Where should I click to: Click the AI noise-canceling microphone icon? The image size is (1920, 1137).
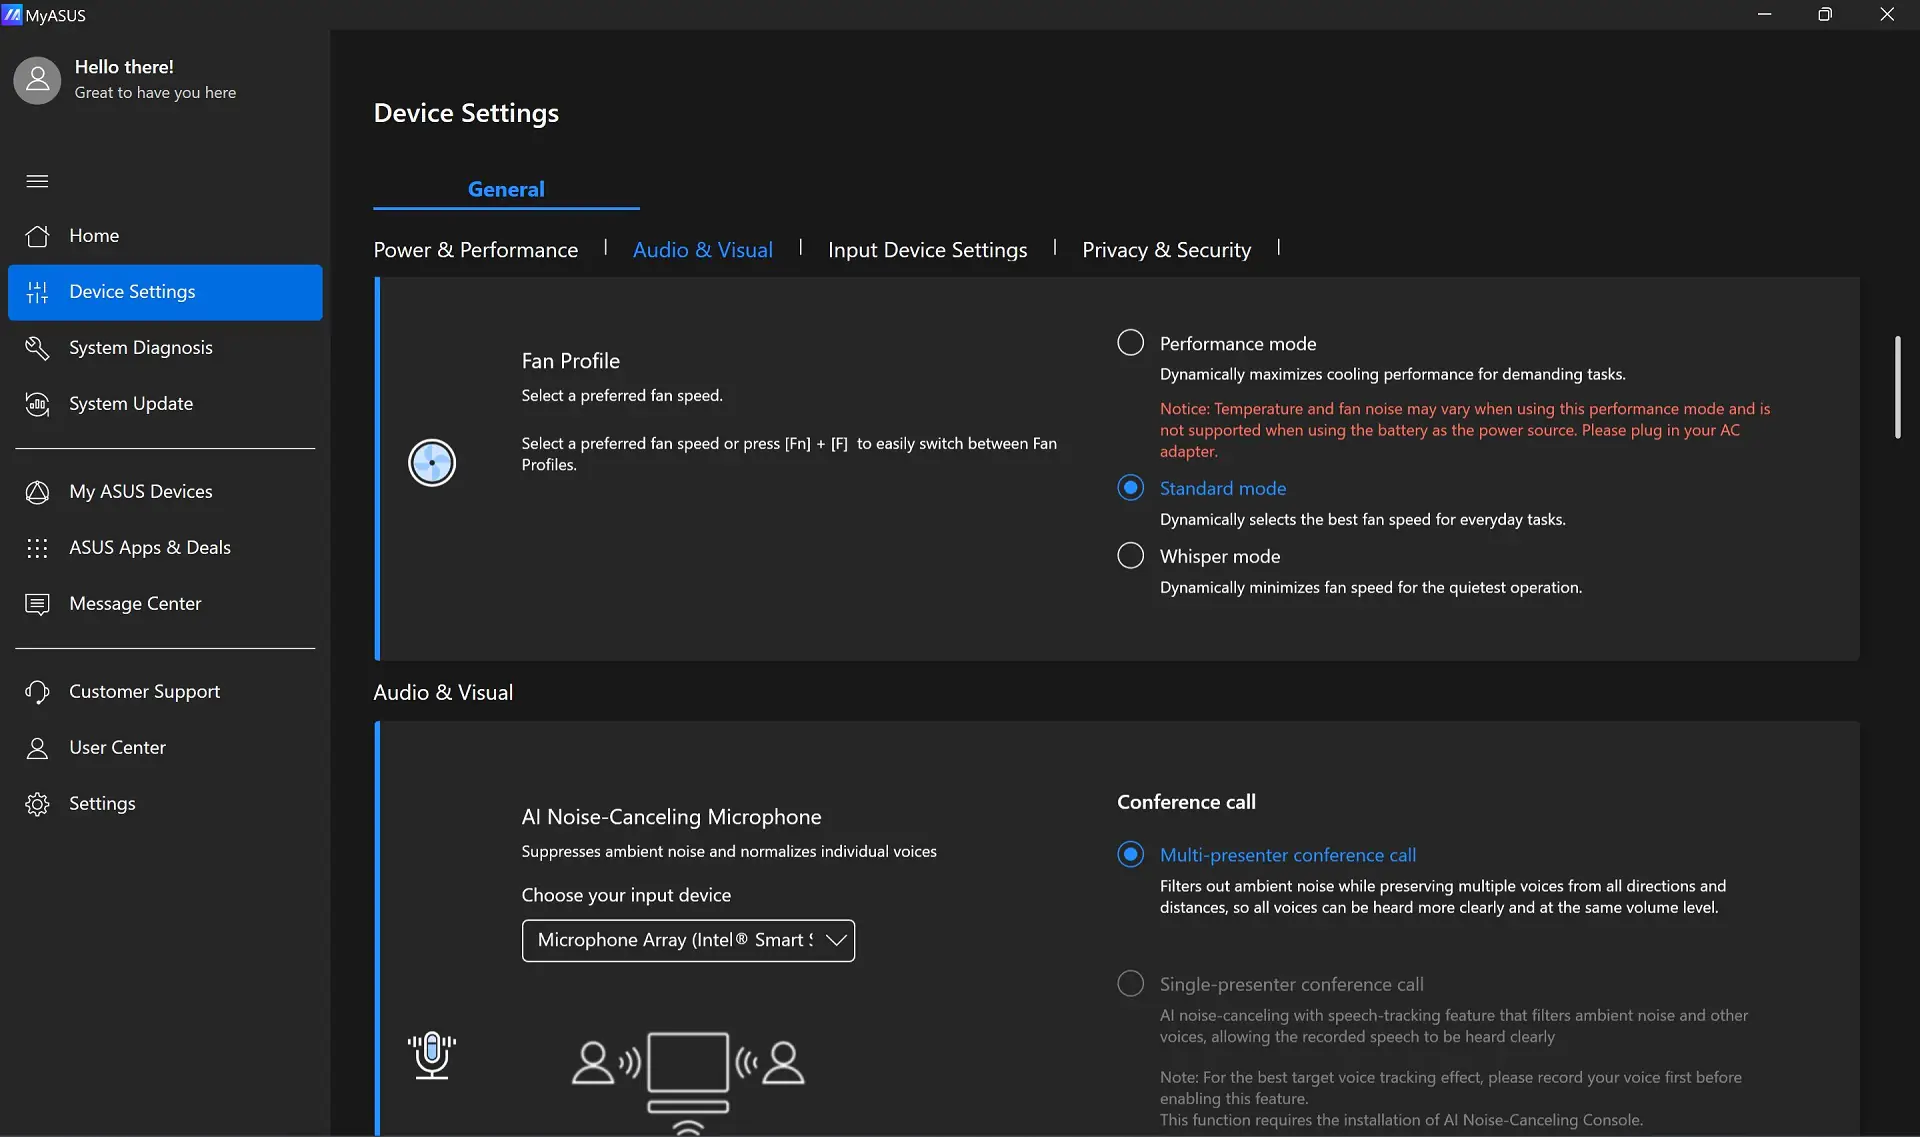point(432,1055)
